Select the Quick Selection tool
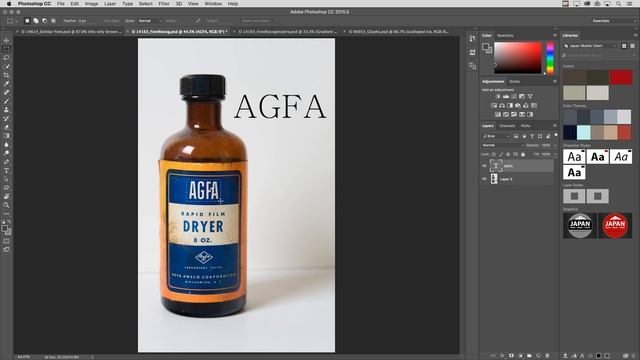Viewport: 640px width, 360px height. (7, 67)
